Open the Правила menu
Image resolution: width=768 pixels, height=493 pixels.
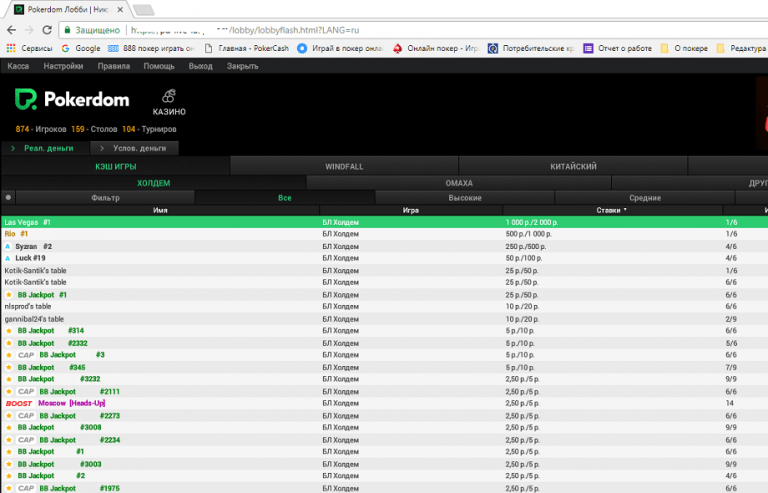pyautogui.click(x=114, y=66)
